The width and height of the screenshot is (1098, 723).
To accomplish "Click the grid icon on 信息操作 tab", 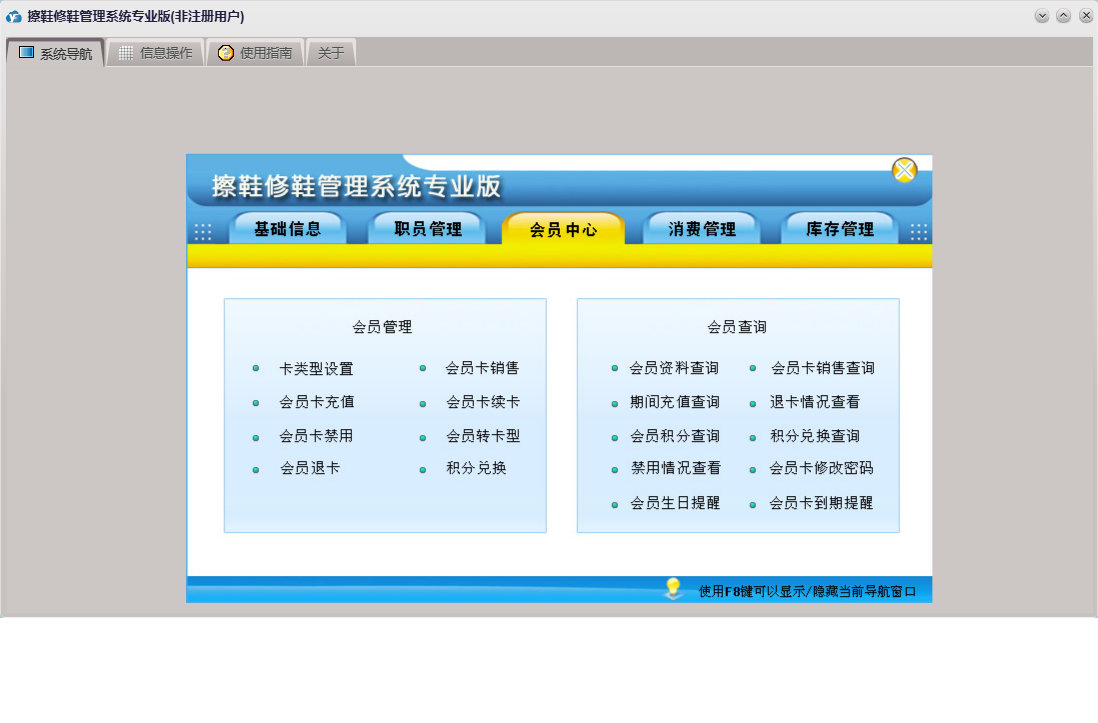I will 126,53.
